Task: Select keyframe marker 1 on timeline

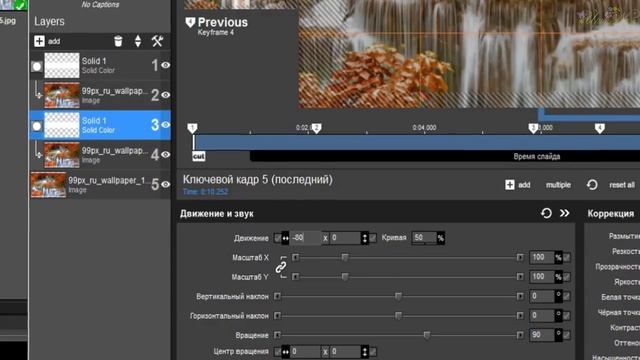Action: click(x=192, y=129)
